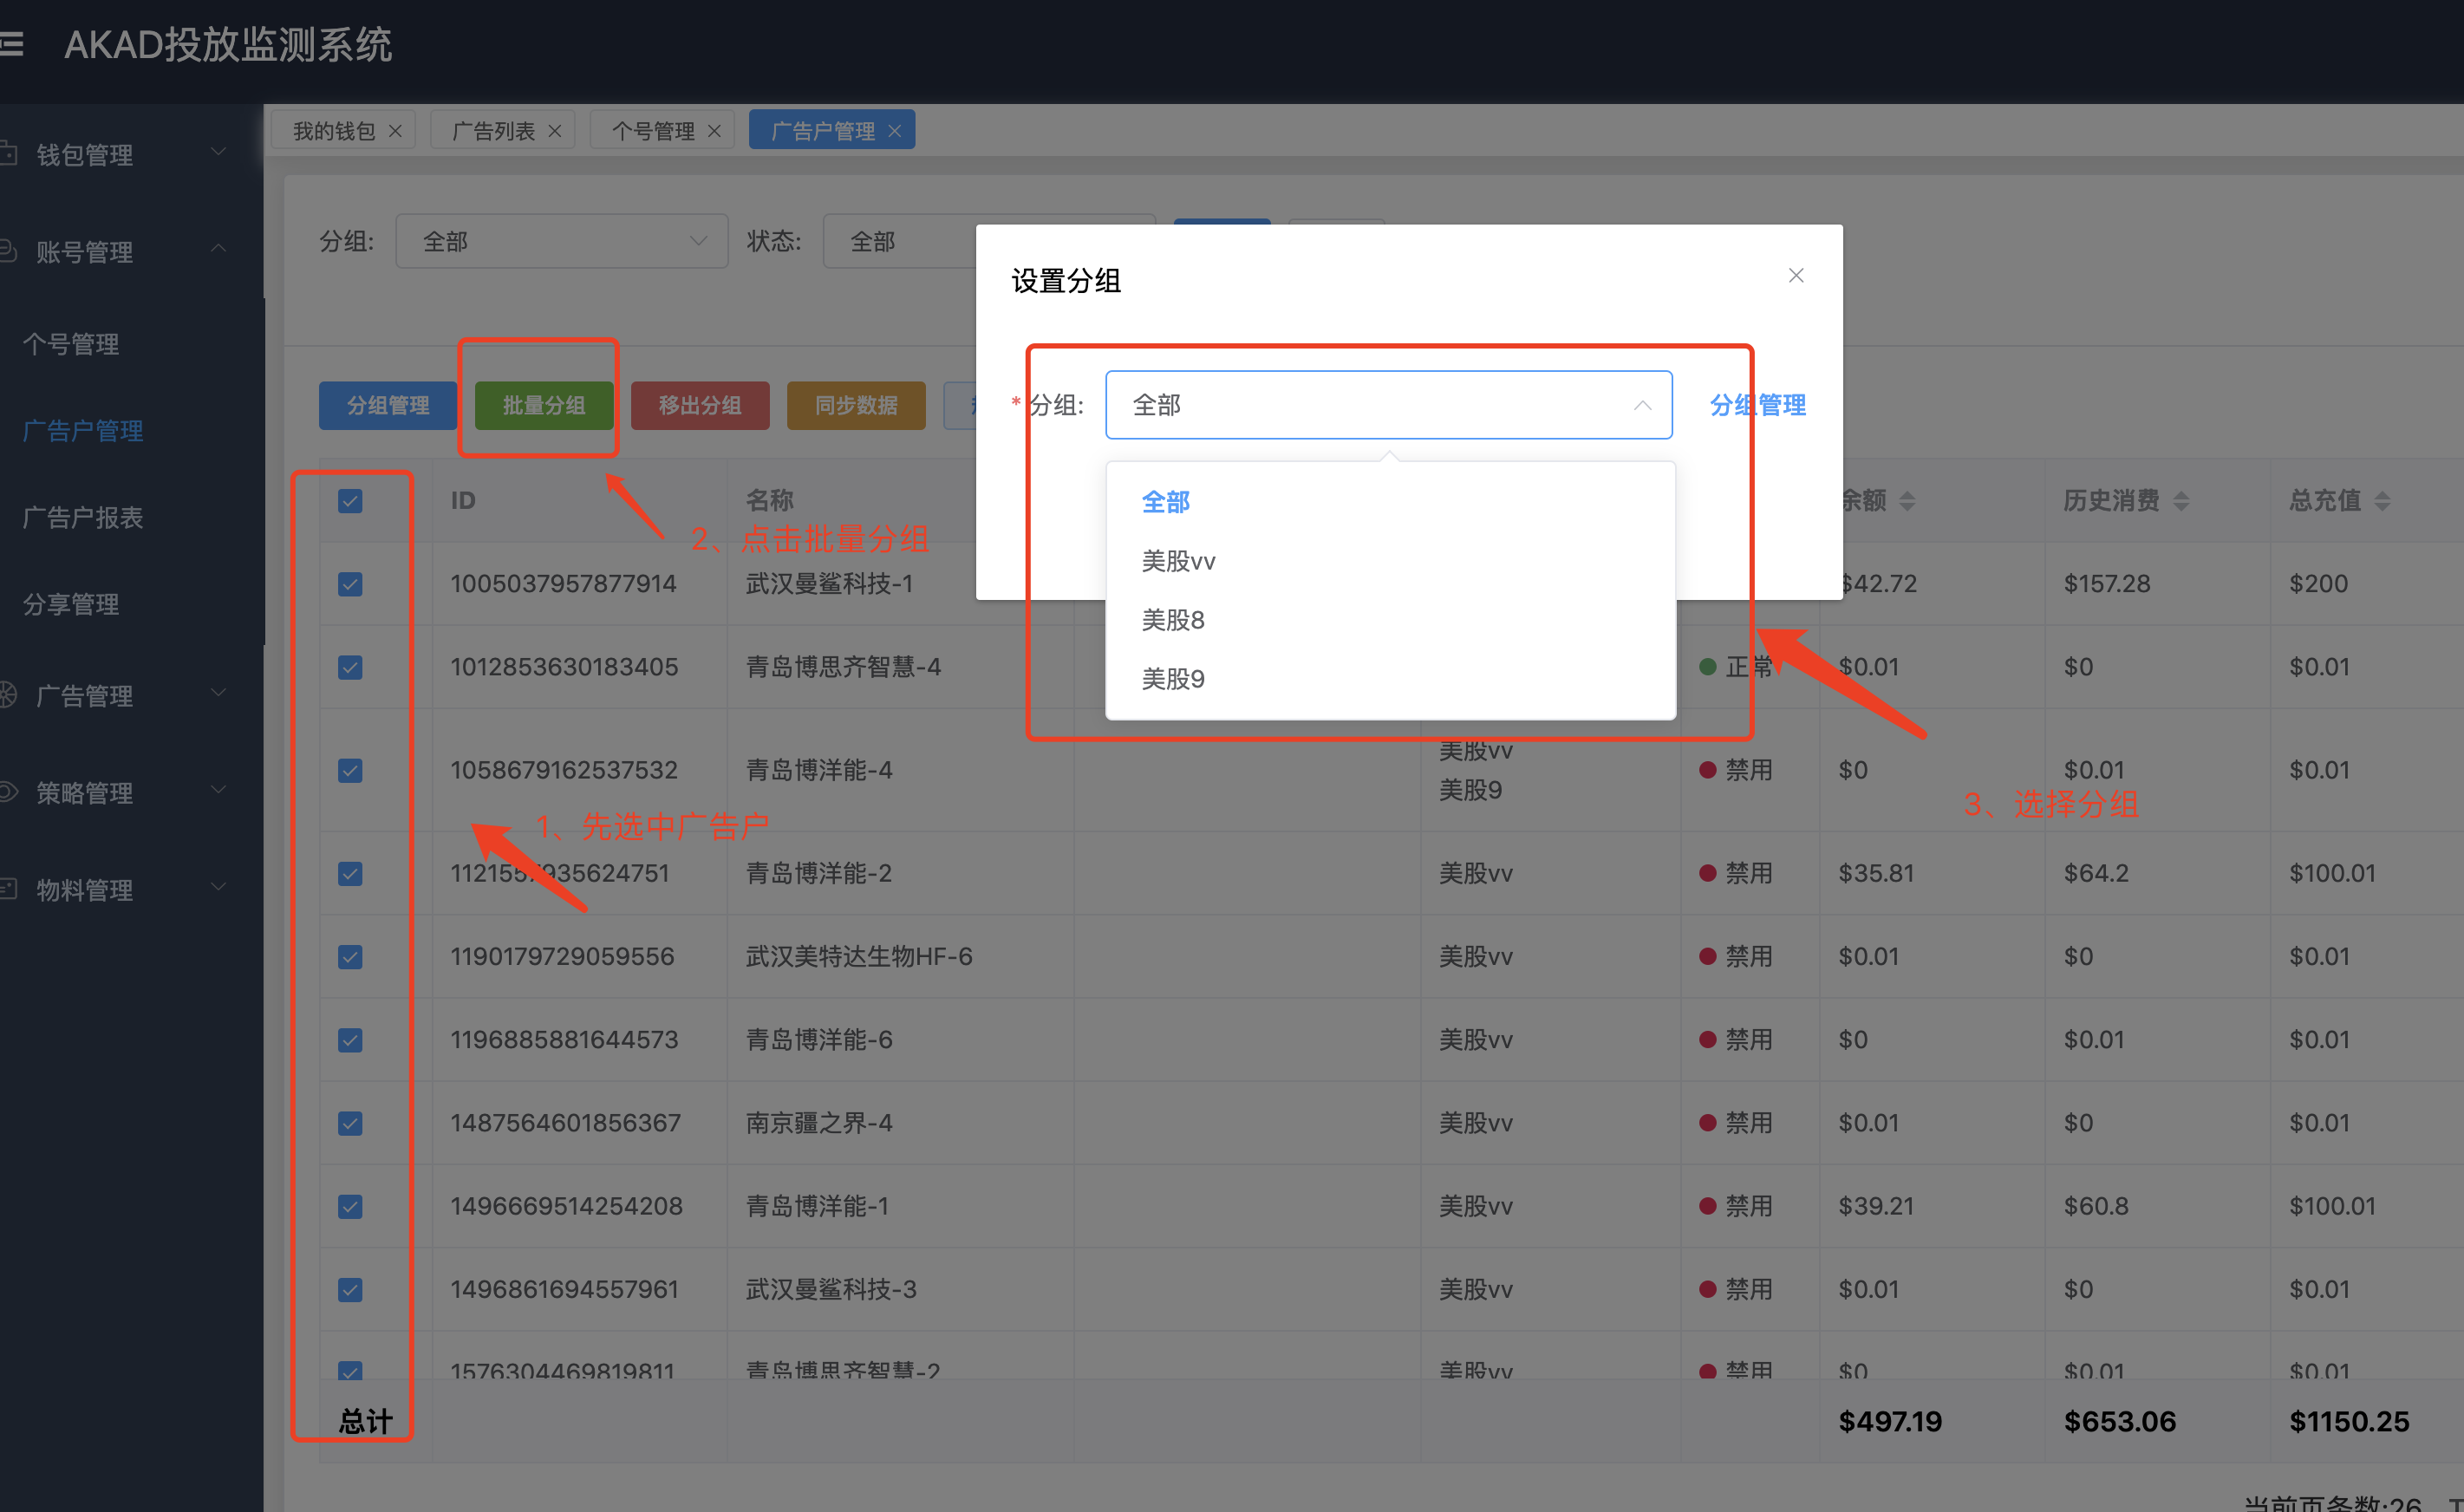Sort by 总充值 column sort arrows
Screen dimensions: 2464x1512
coord(2381,501)
